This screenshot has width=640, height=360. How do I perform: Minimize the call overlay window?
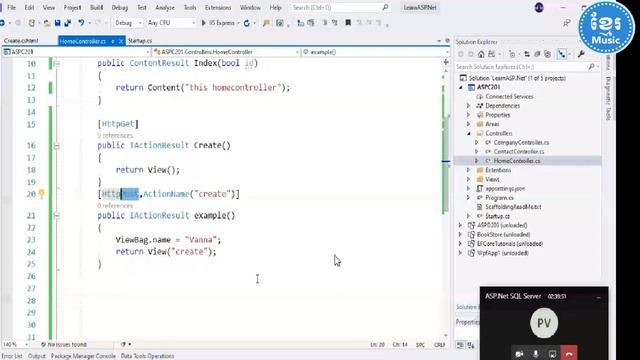[x=598, y=297]
